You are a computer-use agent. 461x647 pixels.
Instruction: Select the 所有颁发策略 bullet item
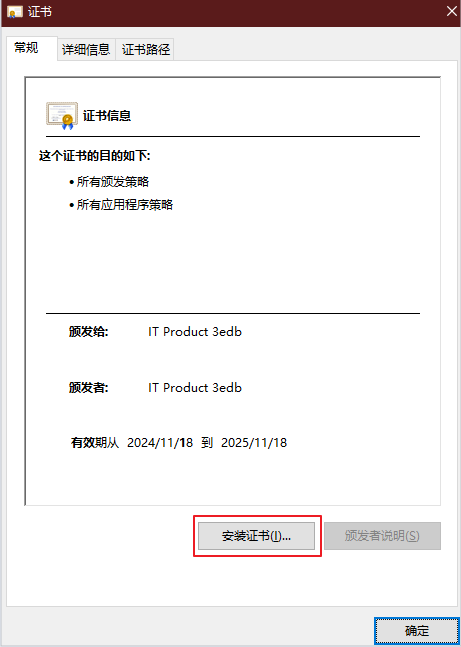[109, 182]
